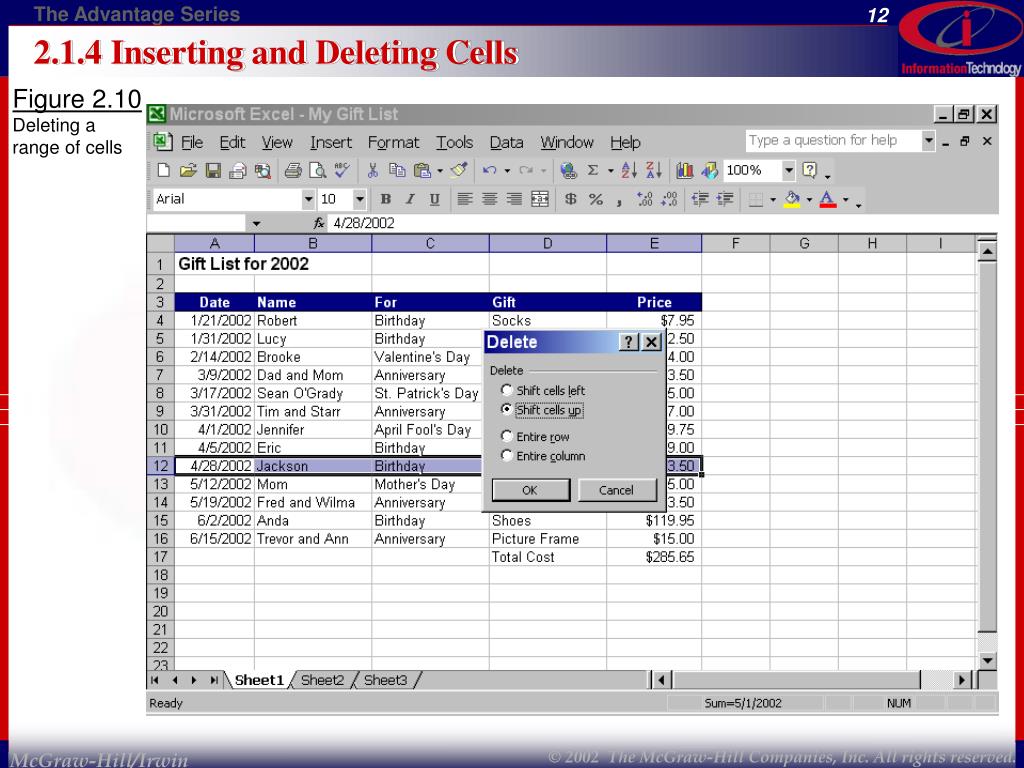
Task: Click Merge and Center icon
Action: tap(539, 199)
